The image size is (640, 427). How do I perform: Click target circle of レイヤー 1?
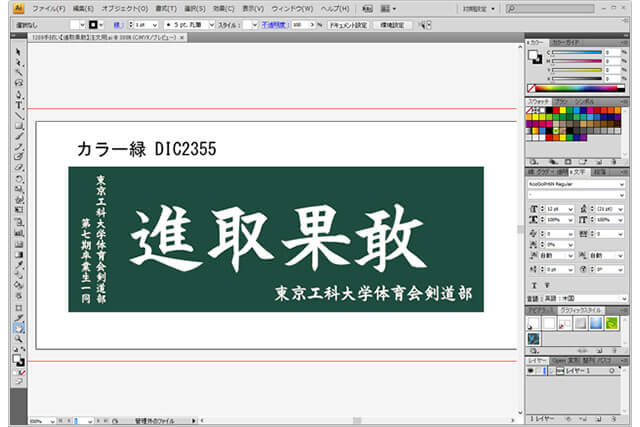[x=611, y=371]
